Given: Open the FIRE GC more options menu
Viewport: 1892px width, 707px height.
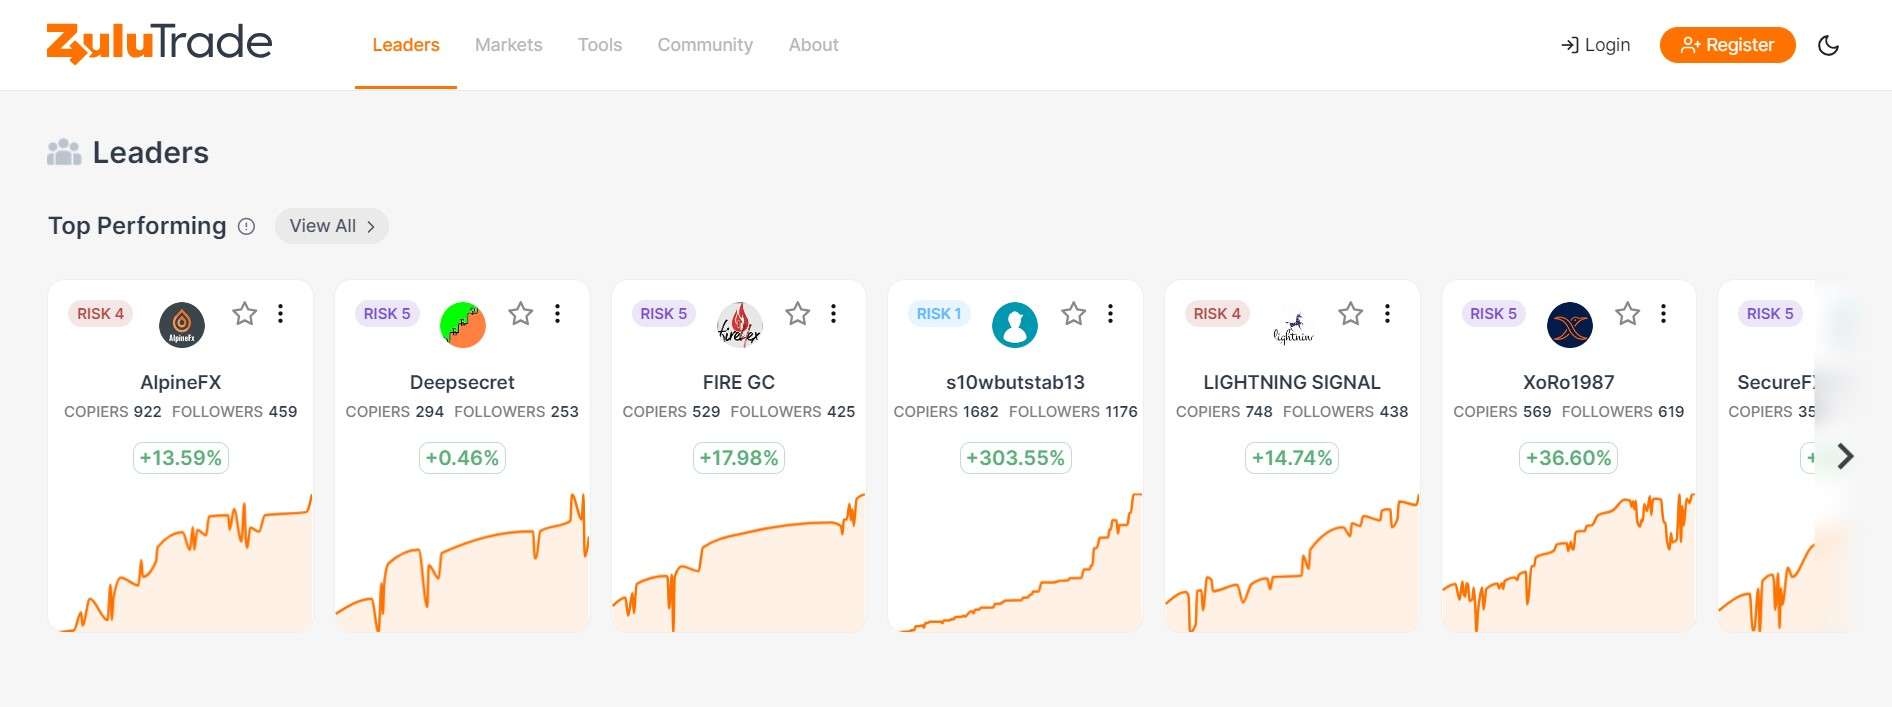Looking at the screenshot, I should tap(833, 314).
